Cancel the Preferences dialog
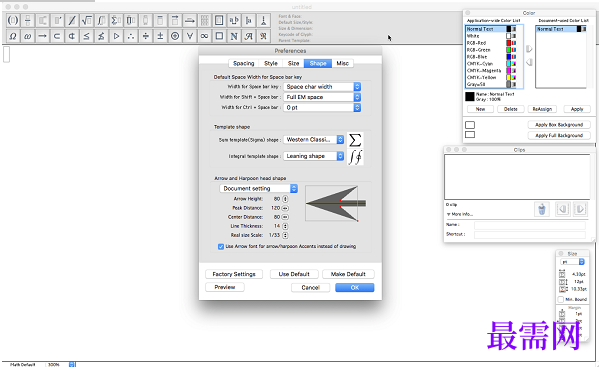The height and width of the screenshot is (367, 599). [x=310, y=288]
